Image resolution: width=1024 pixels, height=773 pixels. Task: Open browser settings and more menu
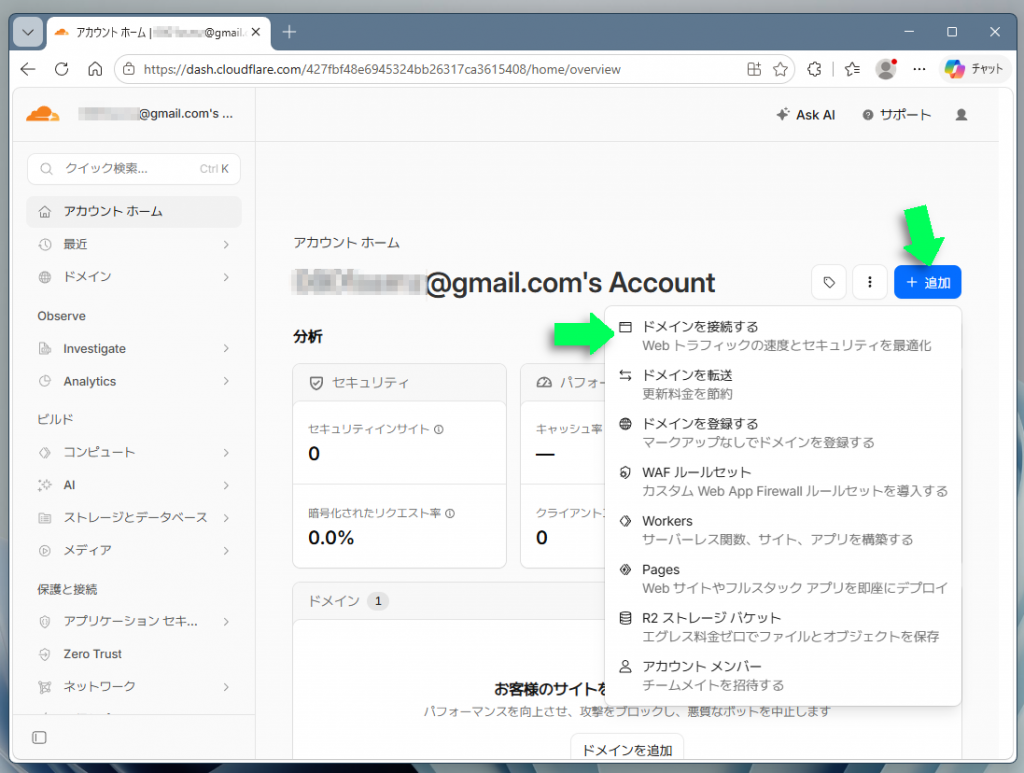pyautogui.click(x=920, y=69)
